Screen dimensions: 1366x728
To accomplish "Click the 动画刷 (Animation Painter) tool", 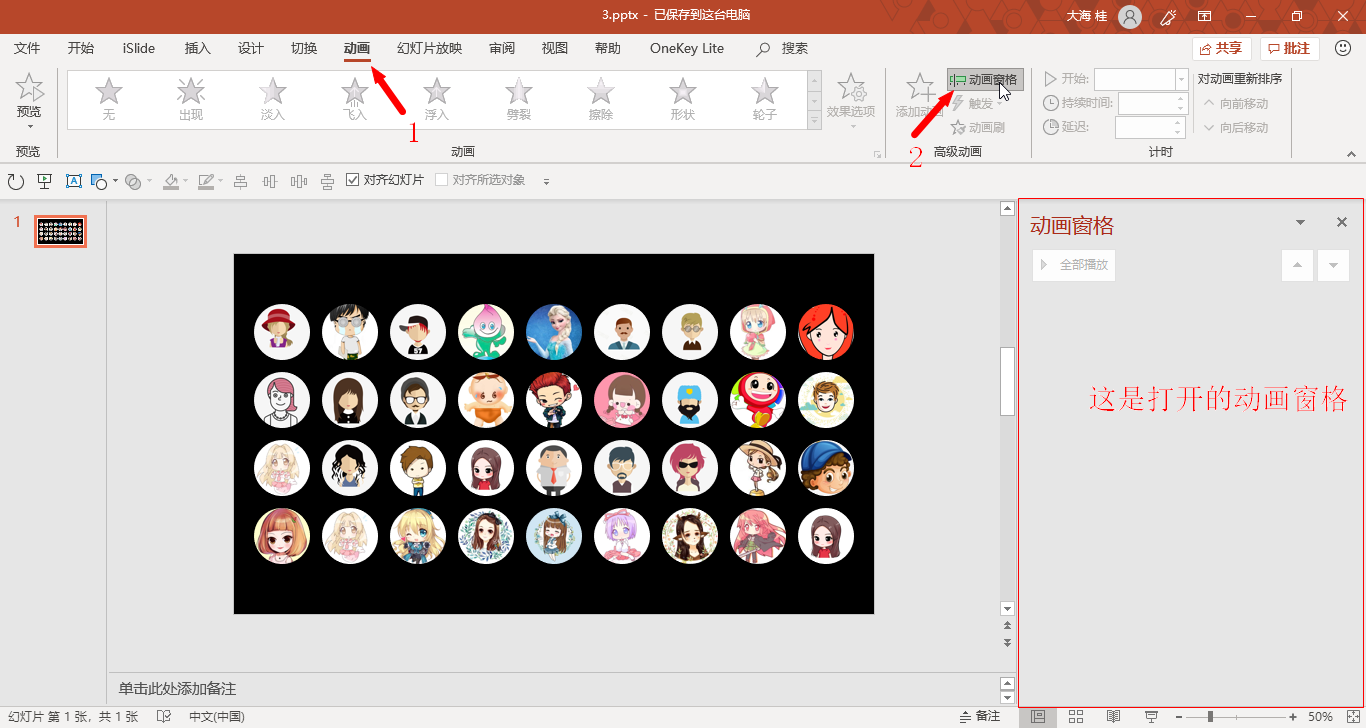I will (977, 127).
